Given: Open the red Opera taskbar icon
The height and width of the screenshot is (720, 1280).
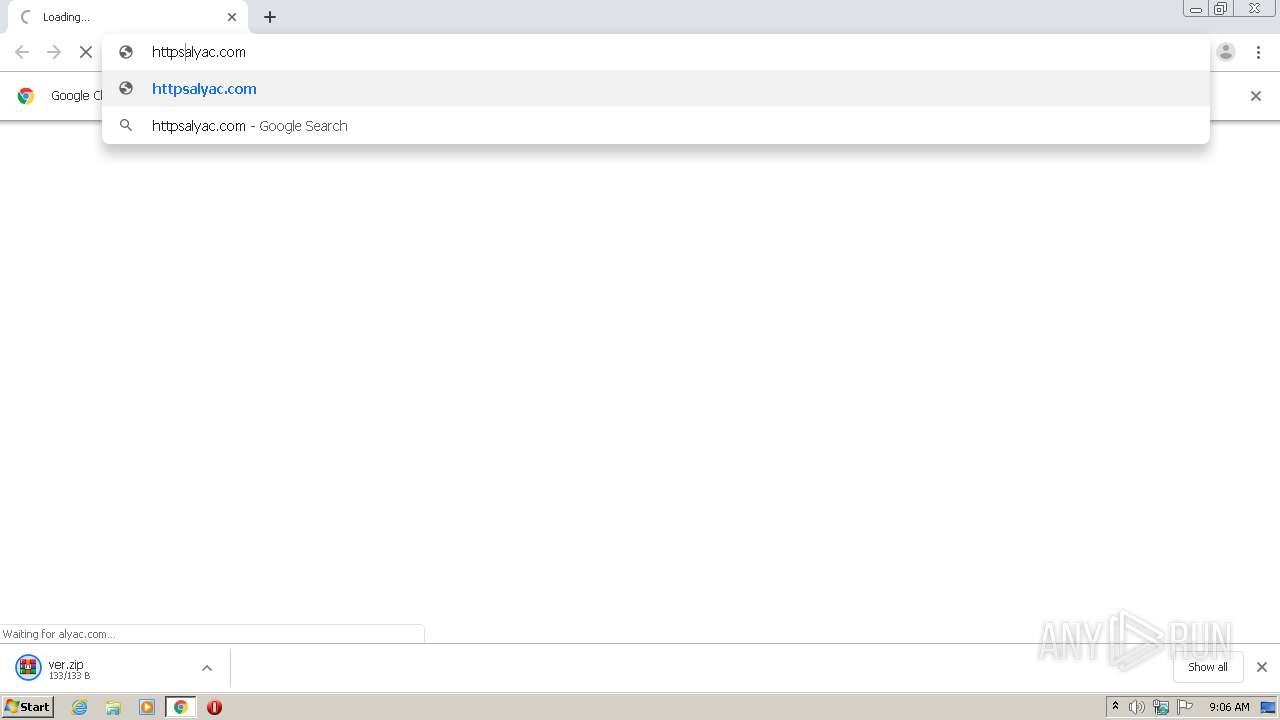Looking at the screenshot, I should 214,707.
